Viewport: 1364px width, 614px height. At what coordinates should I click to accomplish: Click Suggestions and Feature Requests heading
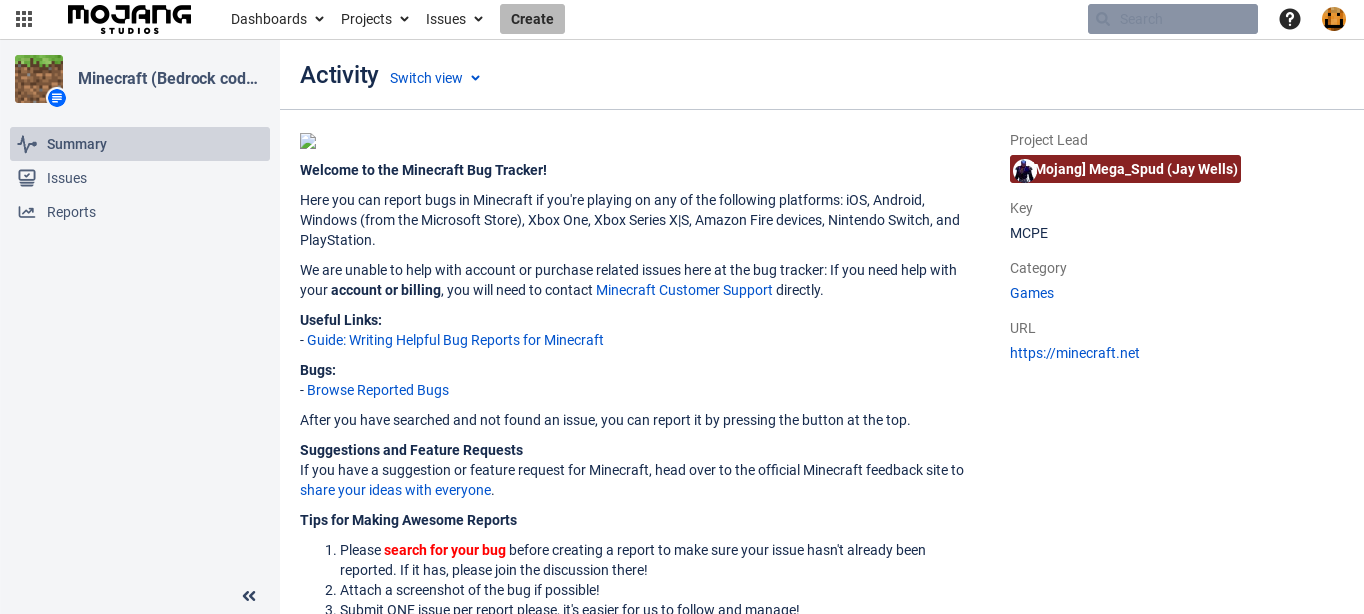pyautogui.click(x=411, y=450)
